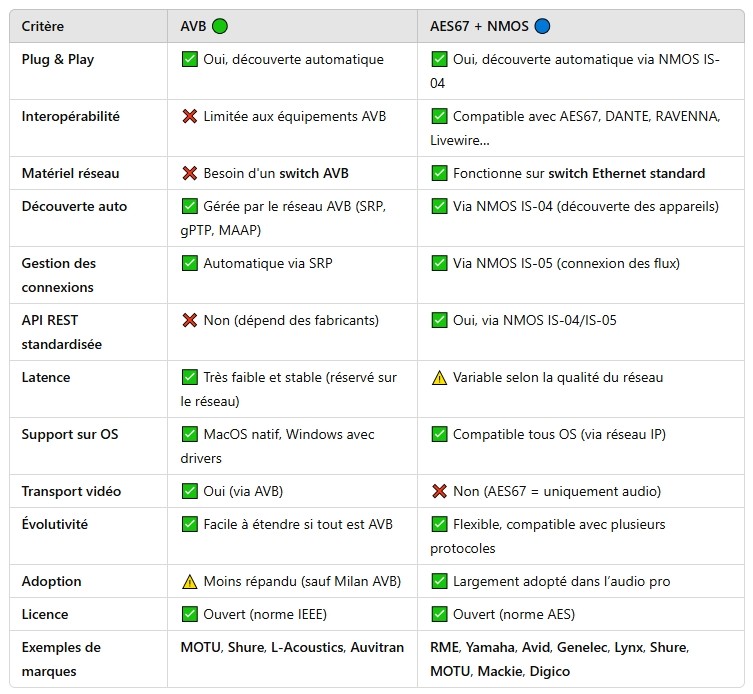
Task: Select green check next to "Largement adopté"
Action: point(439,582)
